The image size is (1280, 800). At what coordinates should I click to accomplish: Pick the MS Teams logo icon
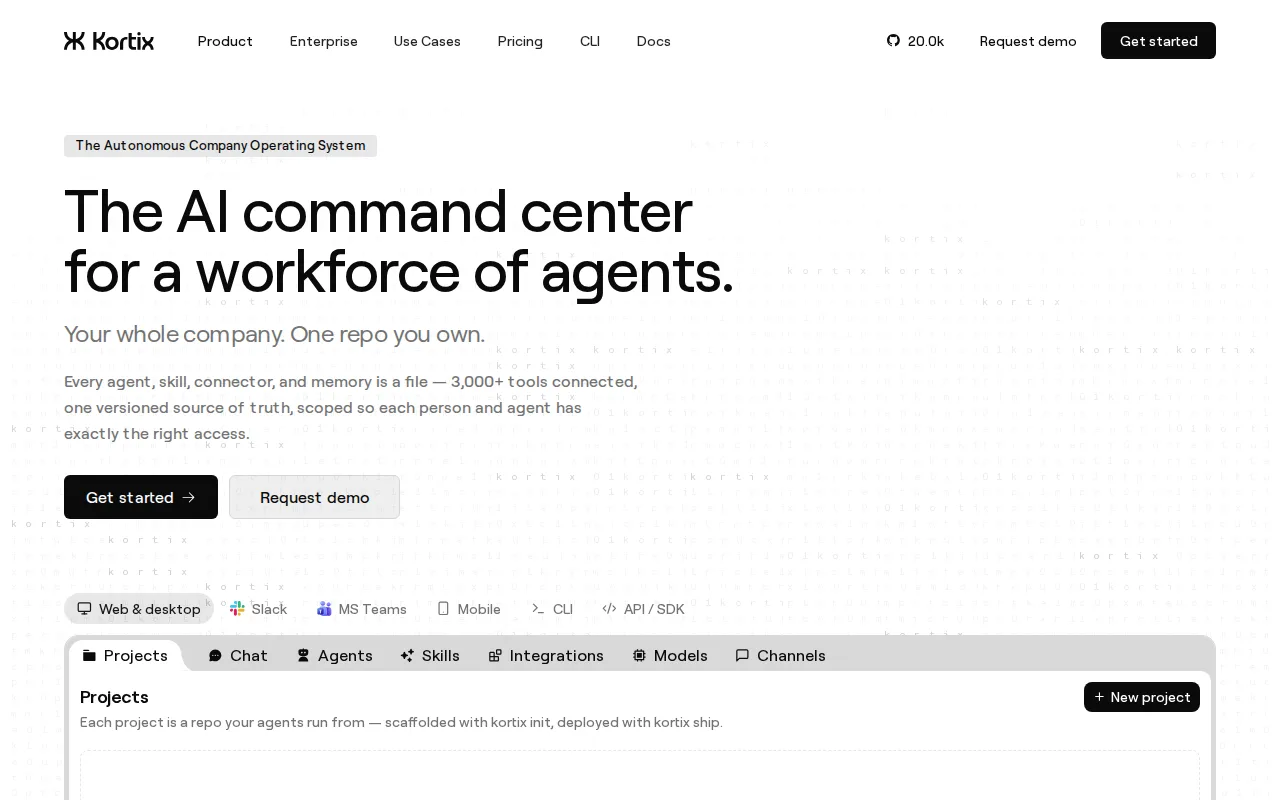(x=324, y=609)
